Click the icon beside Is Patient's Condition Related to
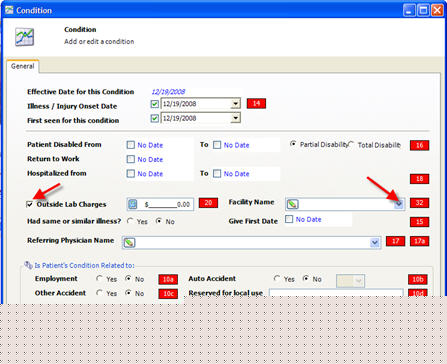447x364 pixels. click(x=29, y=265)
